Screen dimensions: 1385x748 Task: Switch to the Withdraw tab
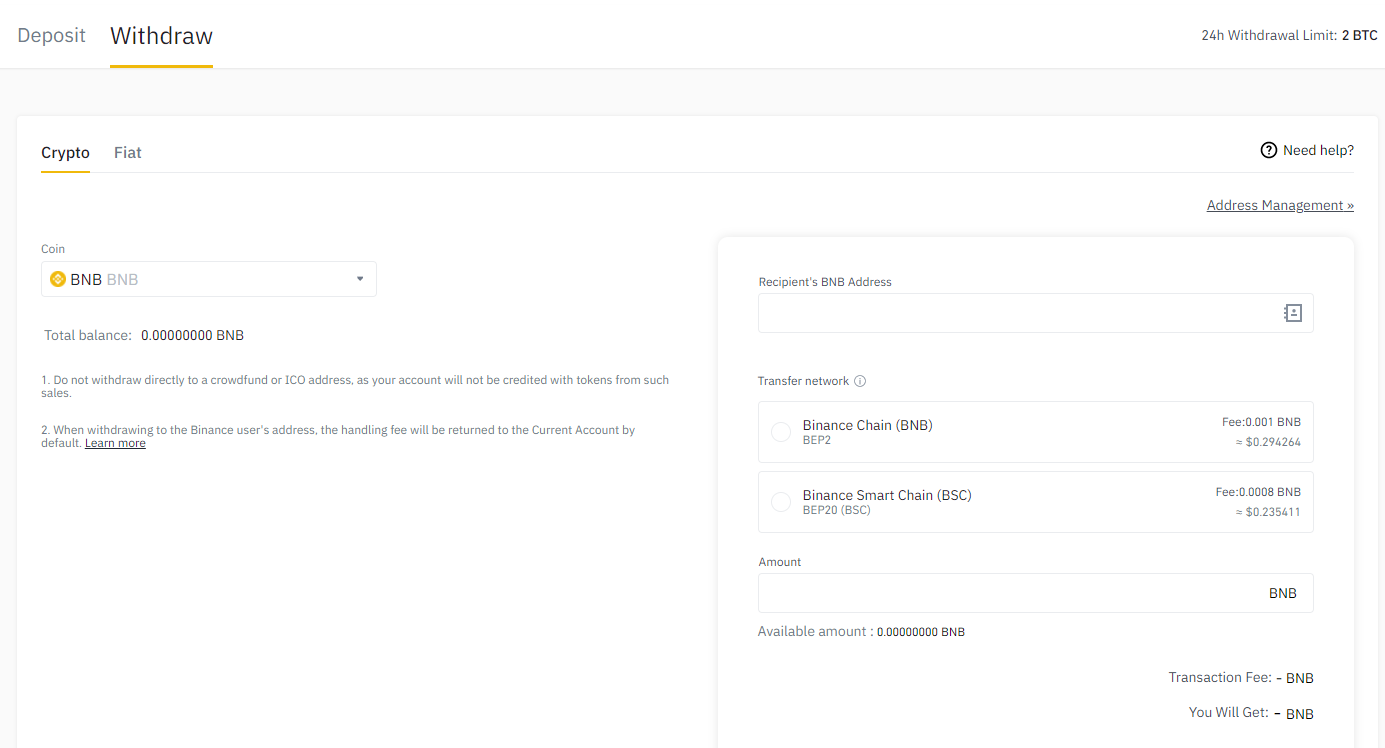[x=161, y=35]
